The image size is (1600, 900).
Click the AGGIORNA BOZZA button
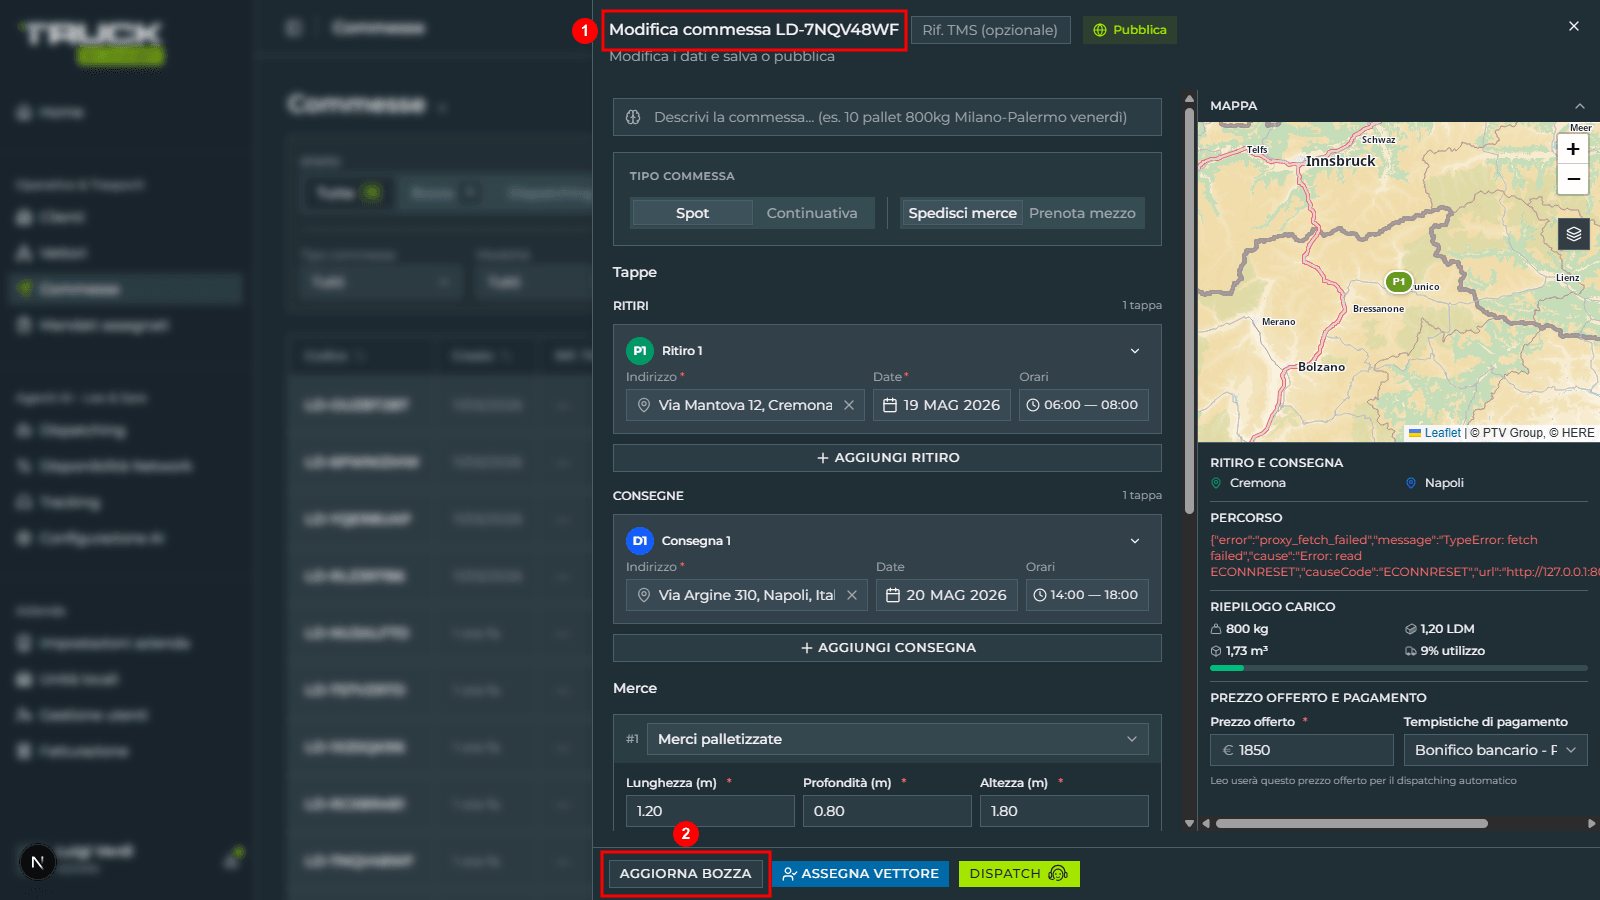pyautogui.click(x=685, y=874)
